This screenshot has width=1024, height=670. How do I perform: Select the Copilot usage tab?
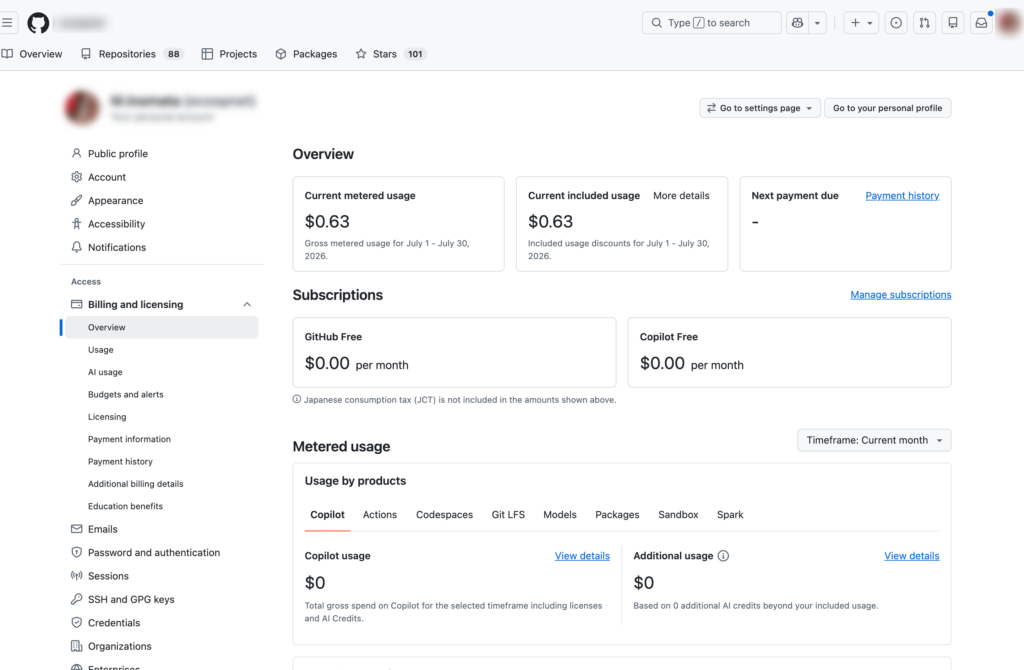(327, 515)
